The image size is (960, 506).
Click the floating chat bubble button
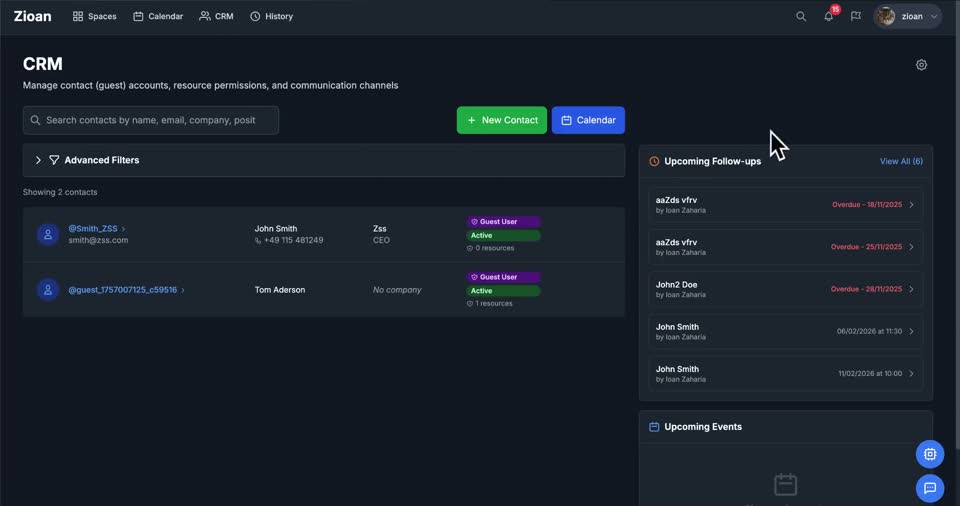[929, 488]
